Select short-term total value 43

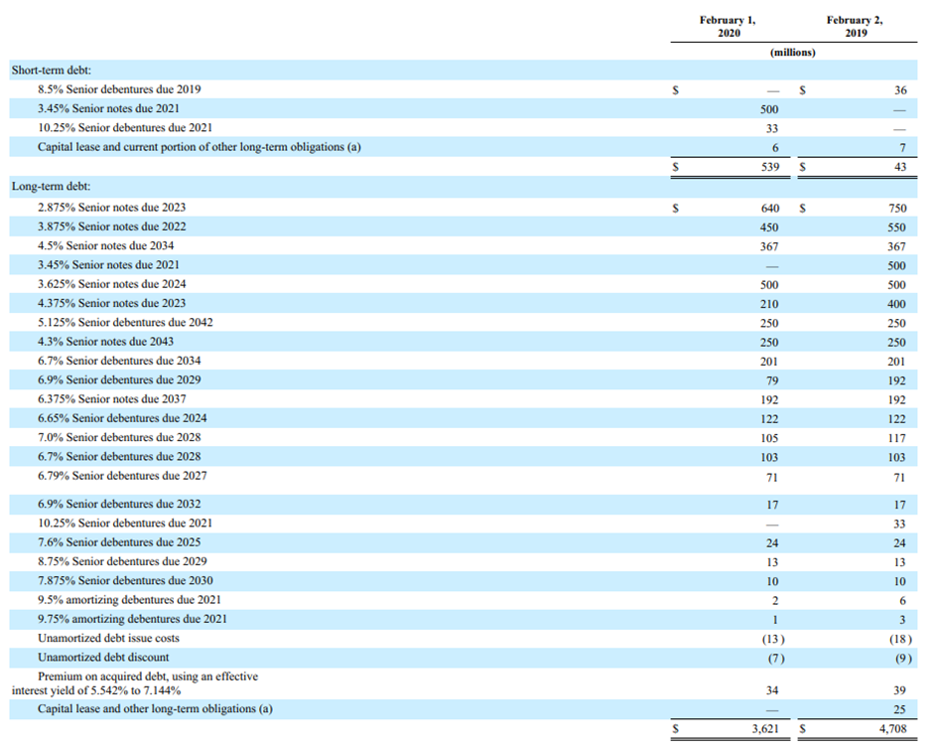coord(900,167)
